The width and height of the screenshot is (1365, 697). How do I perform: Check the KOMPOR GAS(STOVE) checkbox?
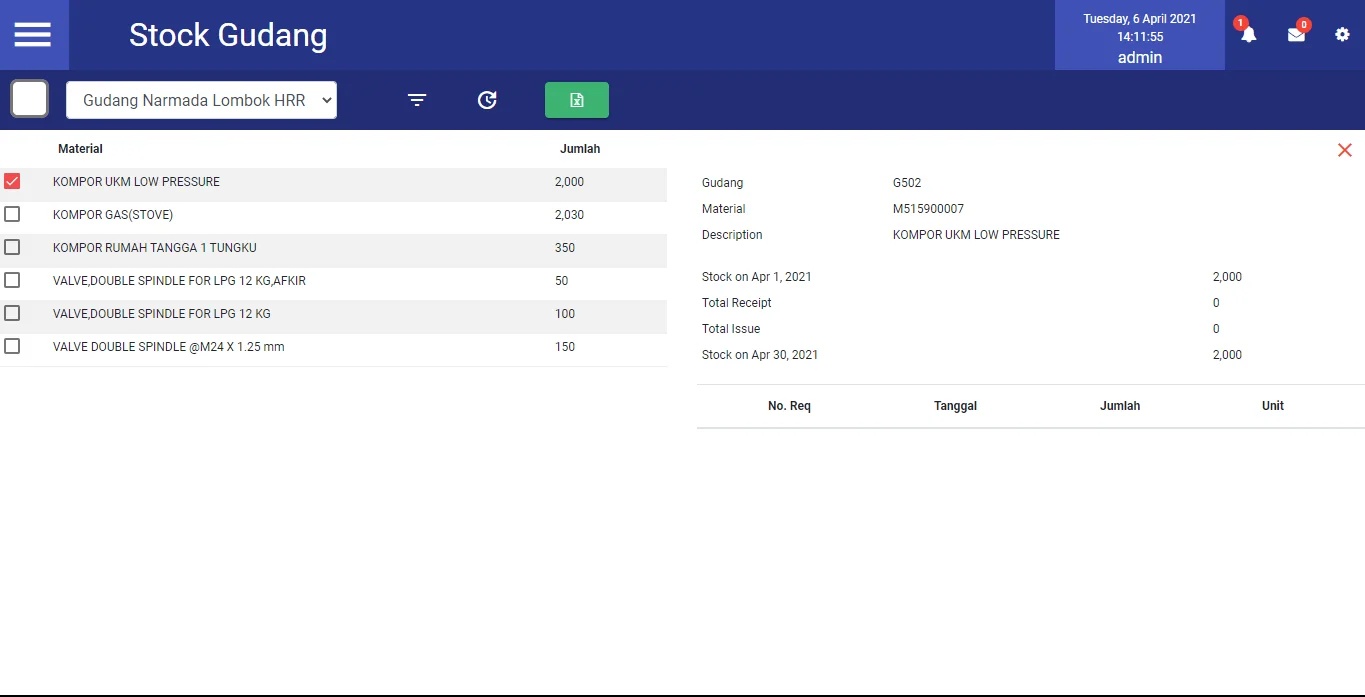(x=12, y=214)
